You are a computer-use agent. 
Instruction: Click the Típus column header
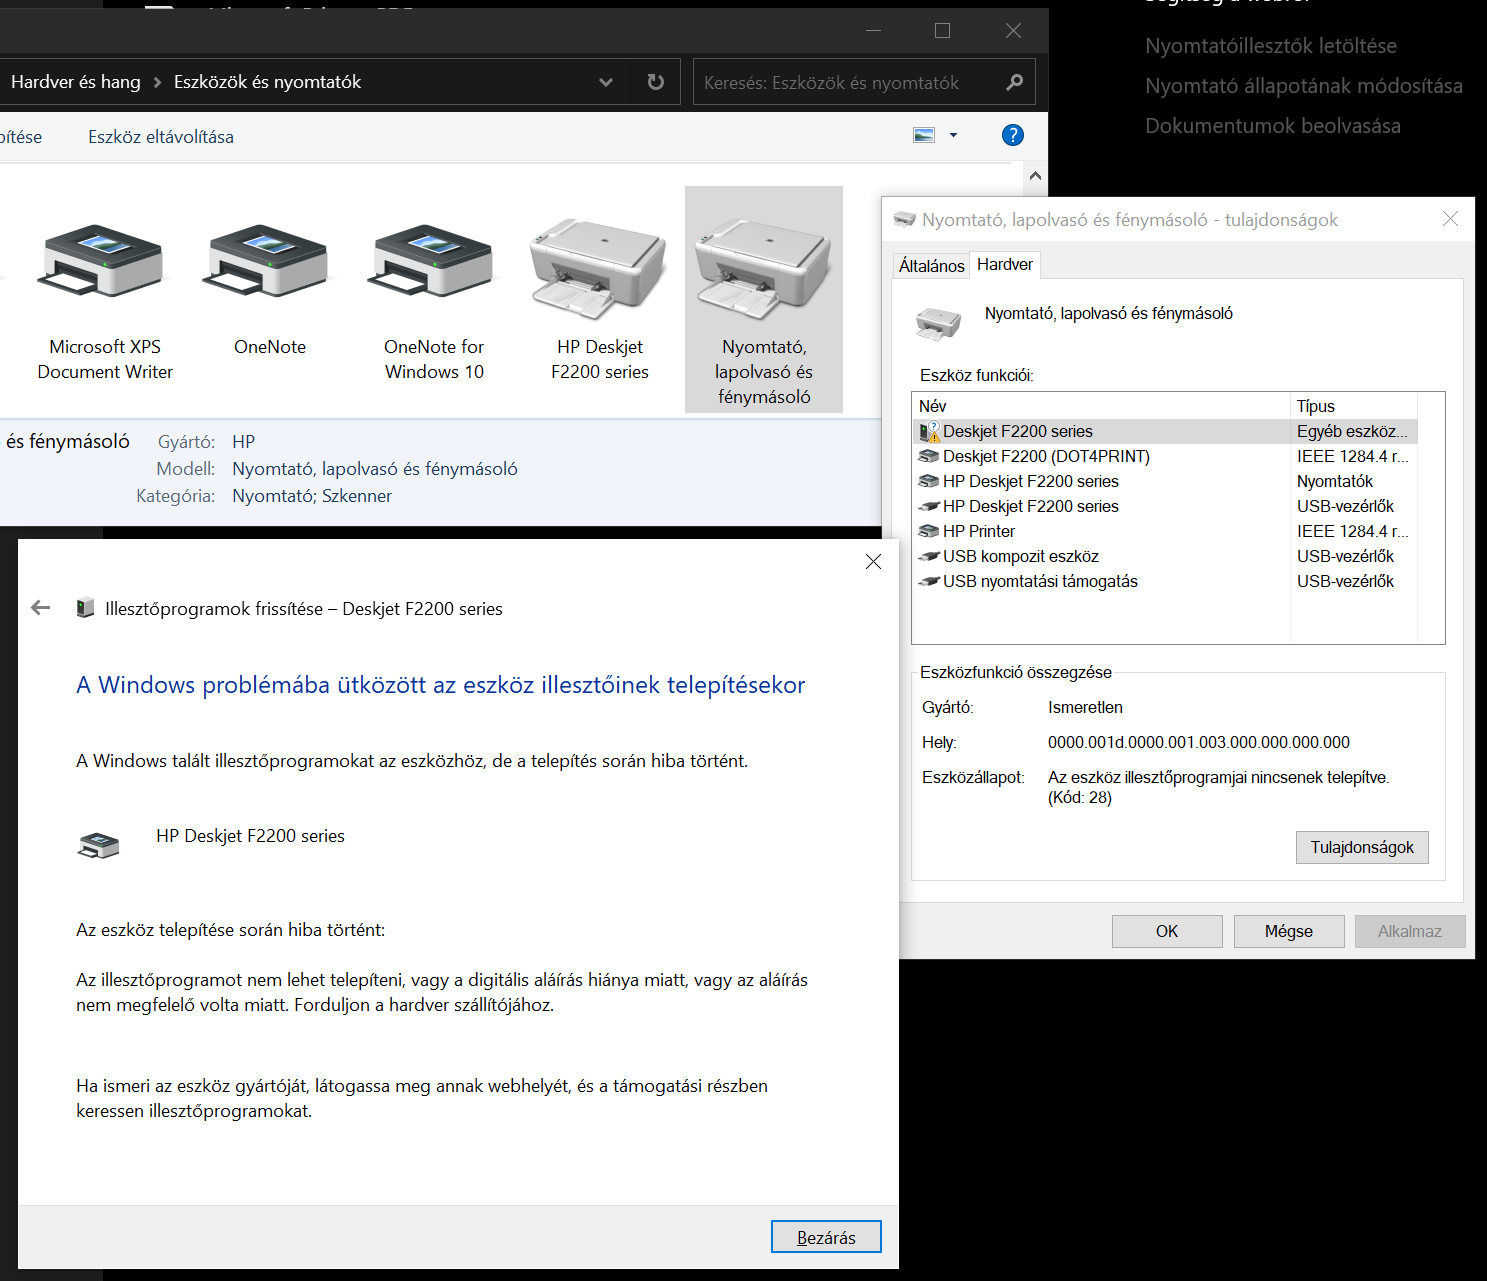(x=1354, y=406)
